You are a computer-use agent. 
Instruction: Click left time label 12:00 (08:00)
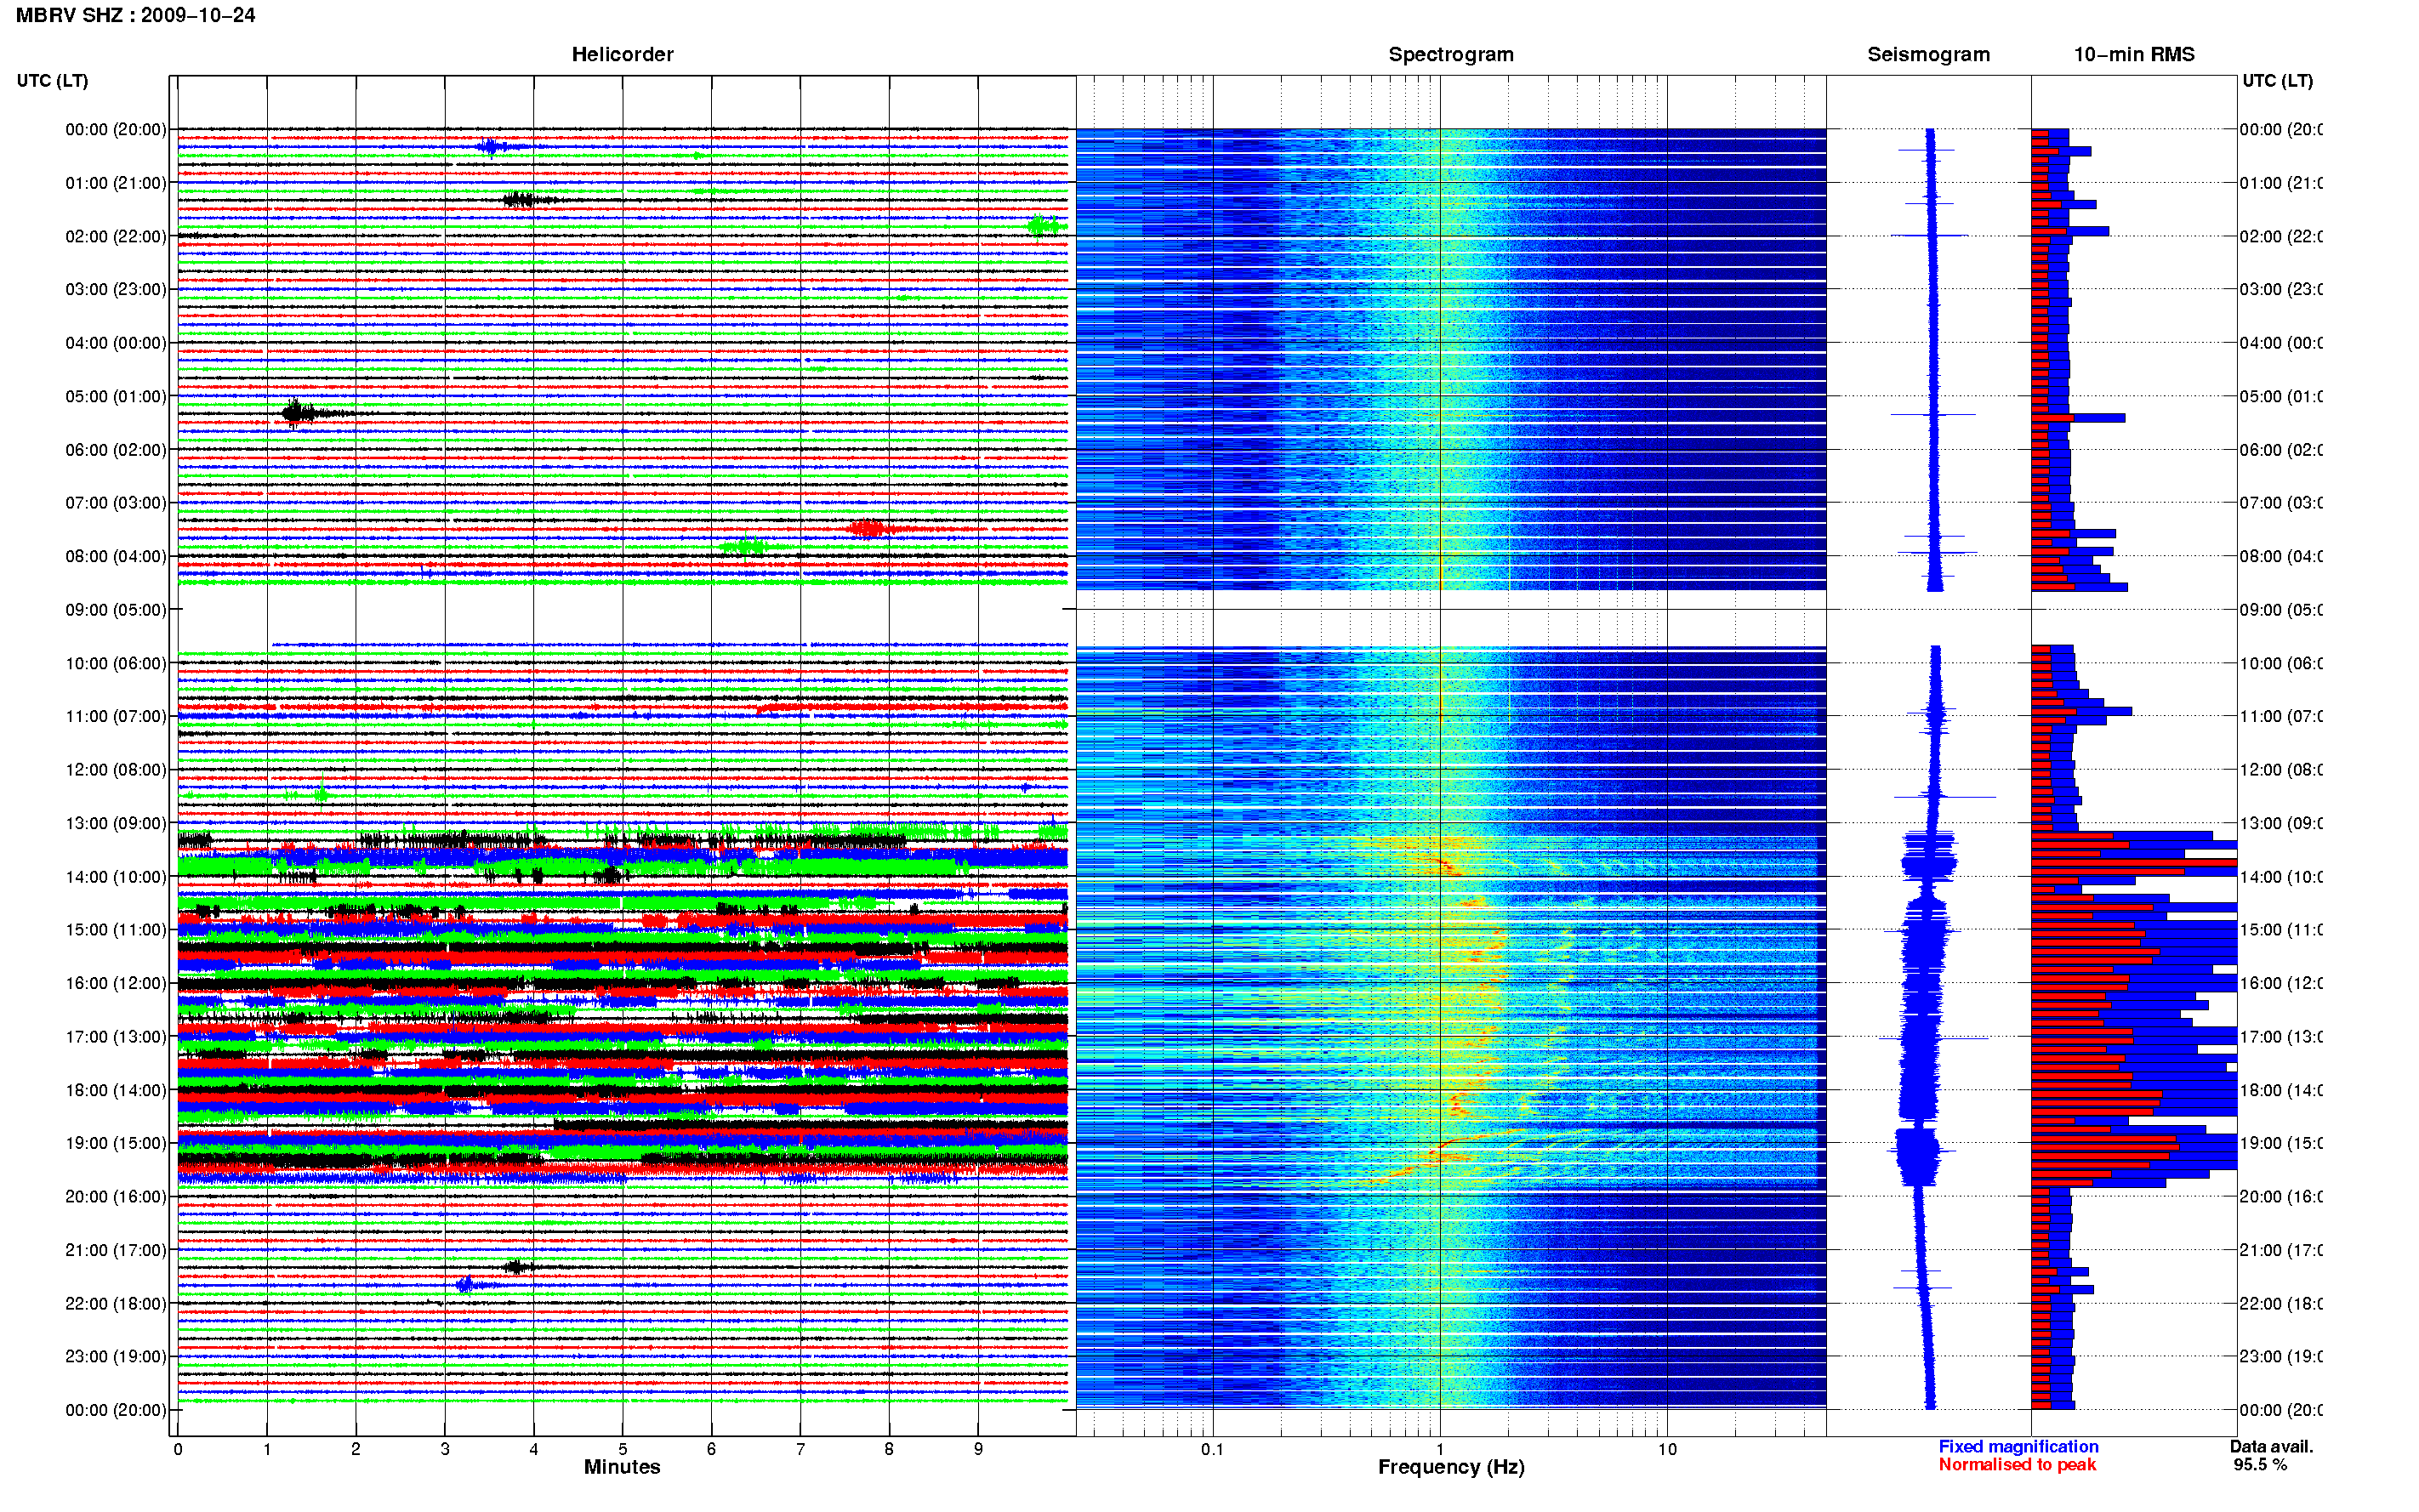coord(116,769)
